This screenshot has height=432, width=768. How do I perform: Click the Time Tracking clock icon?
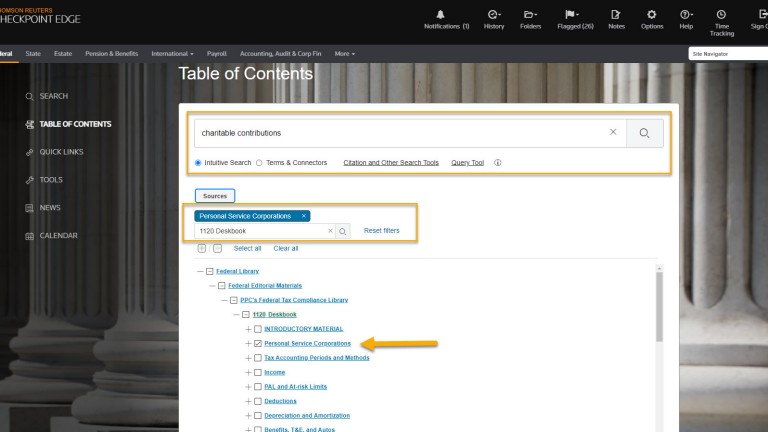721,14
